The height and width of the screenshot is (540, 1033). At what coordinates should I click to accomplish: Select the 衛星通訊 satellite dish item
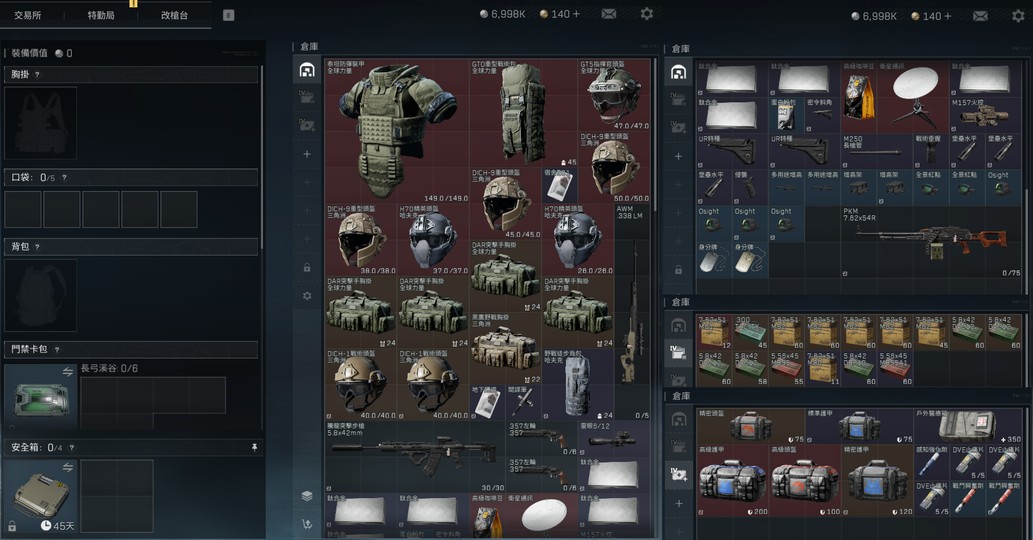click(912, 97)
